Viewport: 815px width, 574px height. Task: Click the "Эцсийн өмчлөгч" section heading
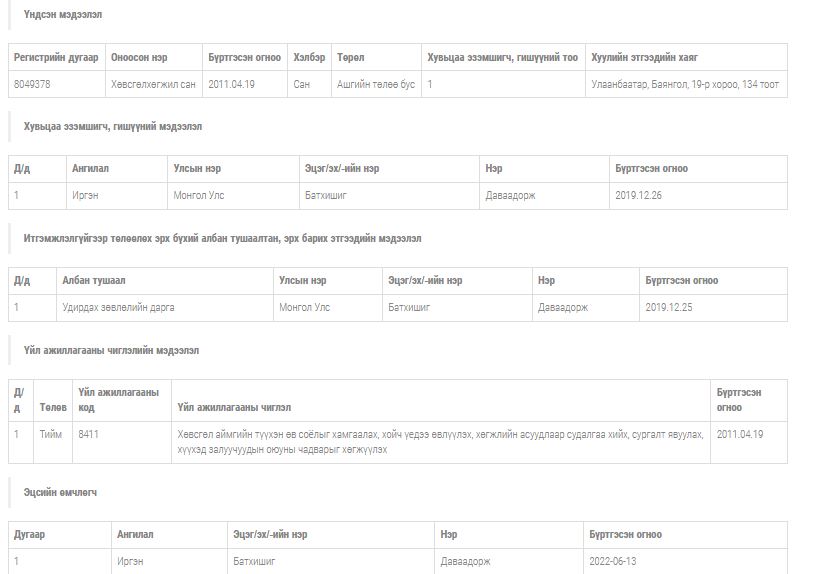tap(60, 493)
